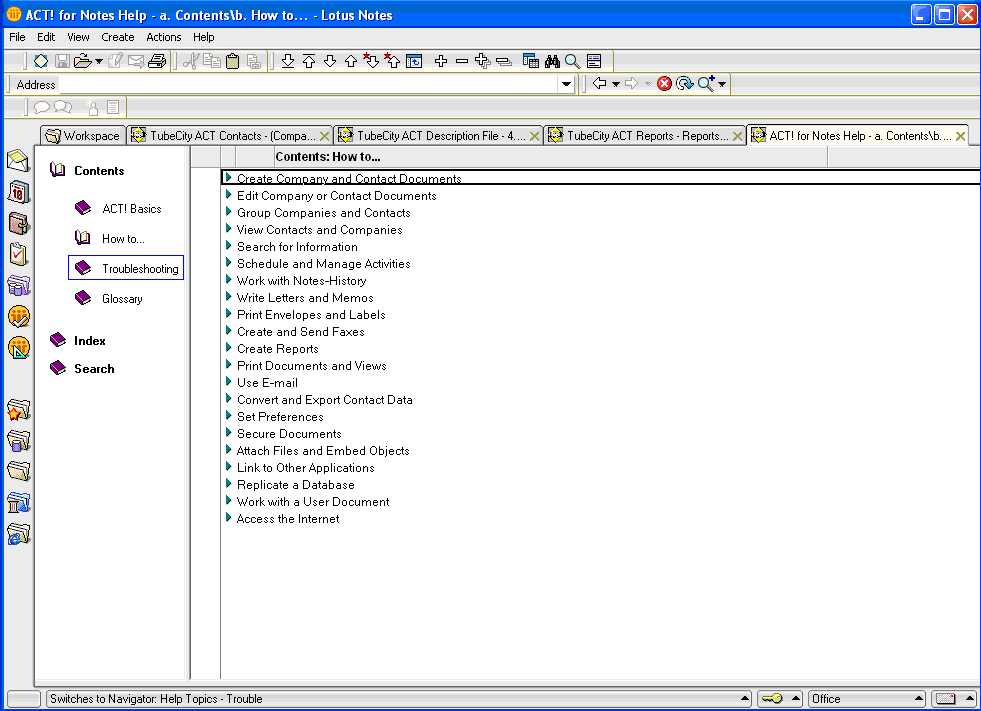
Task: Open the Address bar dropdown arrow
Action: [566, 84]
